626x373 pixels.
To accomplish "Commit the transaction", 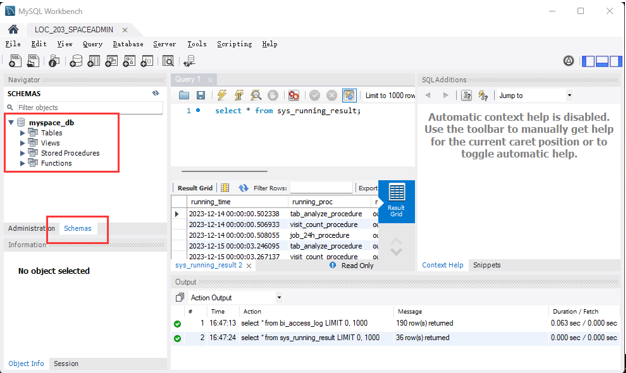I will (315, 95).
